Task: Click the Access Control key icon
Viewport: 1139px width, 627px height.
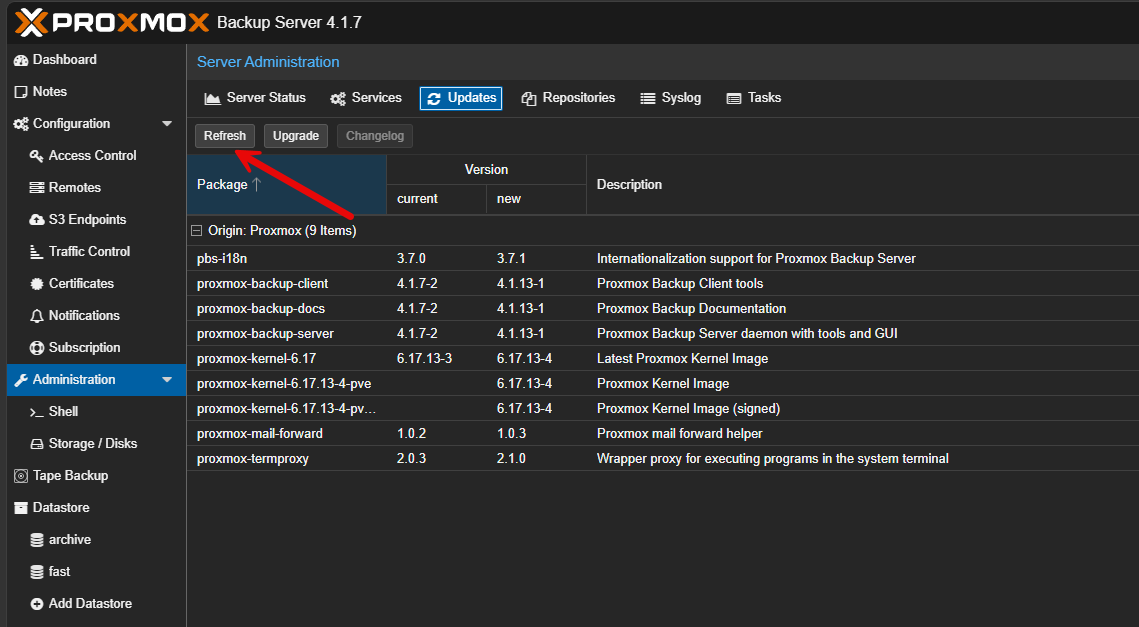Action: tap(36, 156)
